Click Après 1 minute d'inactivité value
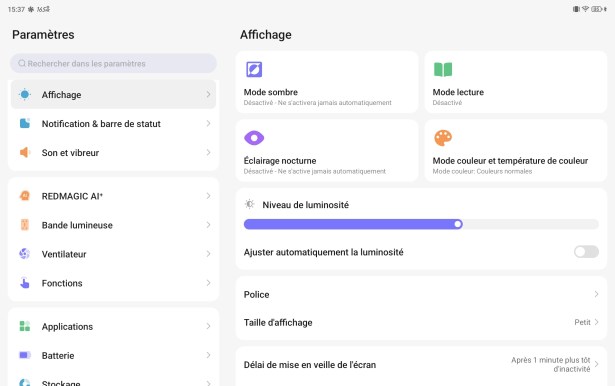This screenshot has width=615, height=386. click(x=550, y=364)
